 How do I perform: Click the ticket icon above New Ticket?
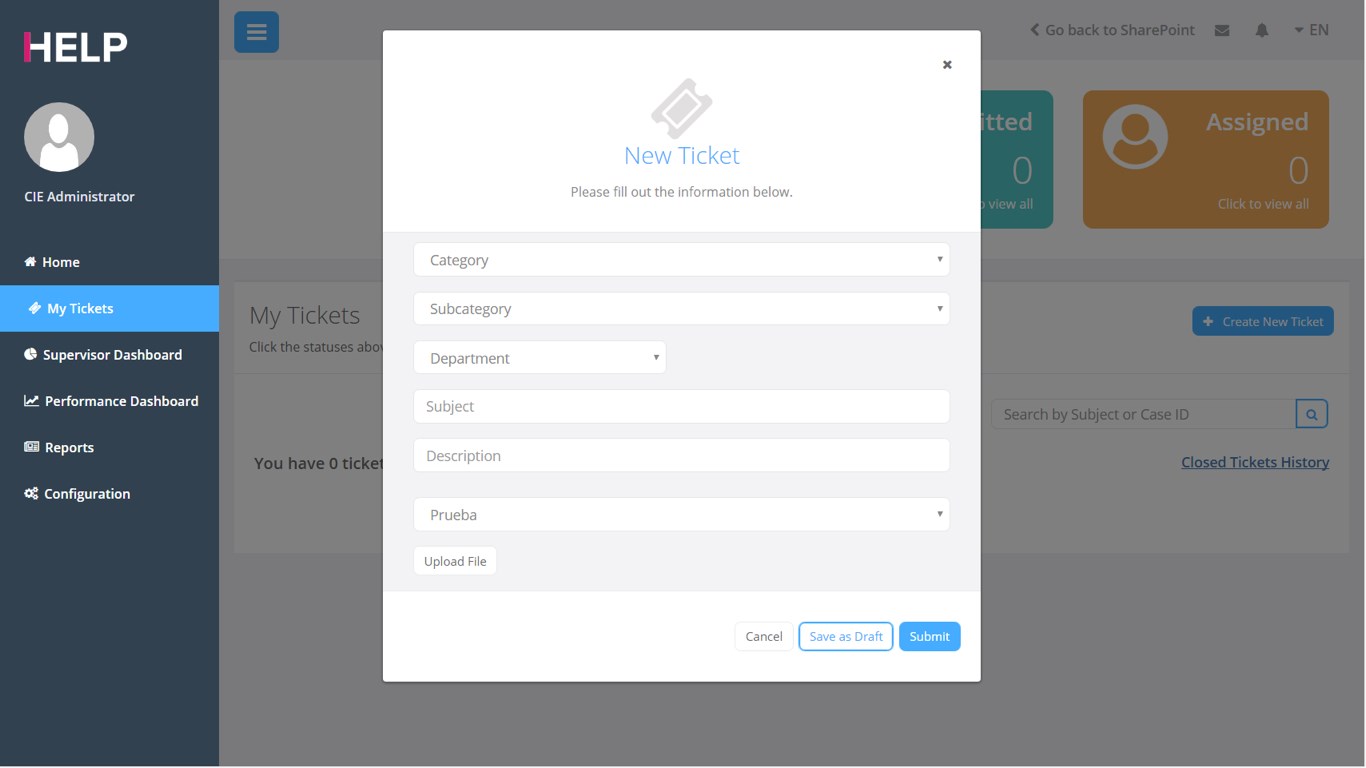pyautogui.click(x=681, y=108)
